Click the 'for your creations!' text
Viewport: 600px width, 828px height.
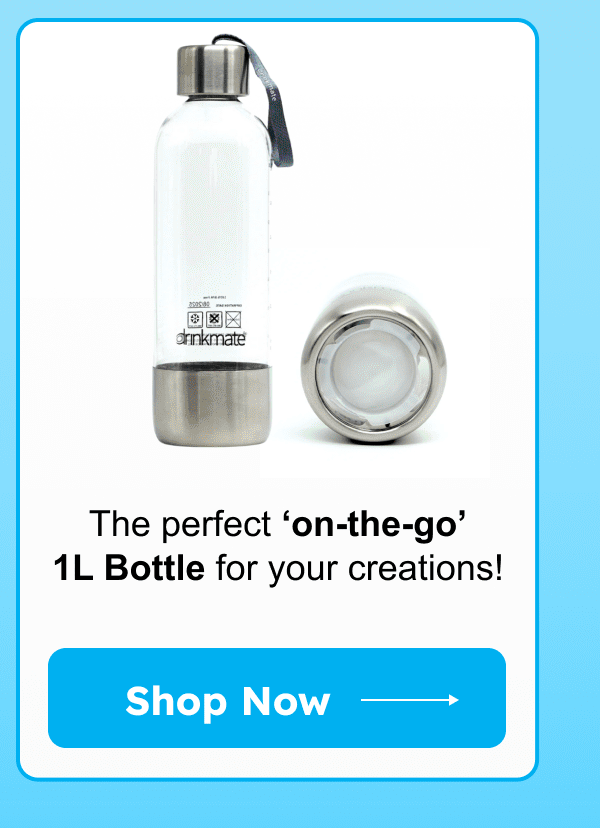click(x=359, y=570)
